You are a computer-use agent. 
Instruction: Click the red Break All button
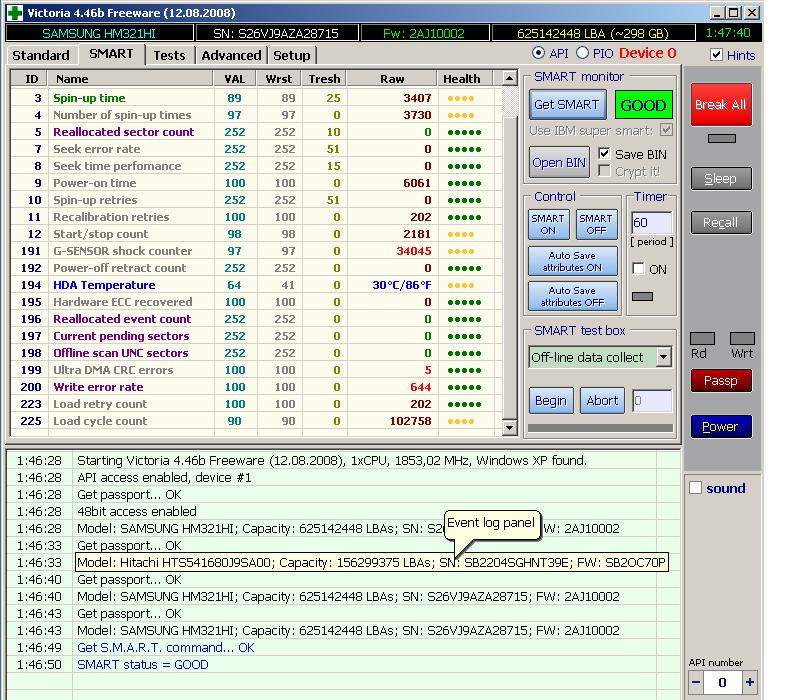tap(720, 104)
